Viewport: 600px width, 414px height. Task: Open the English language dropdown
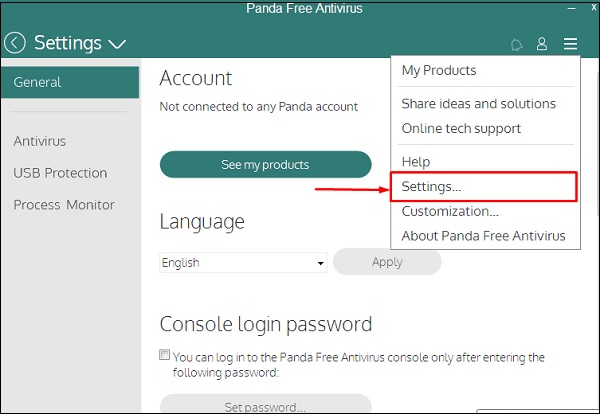[x=243, y=263]
